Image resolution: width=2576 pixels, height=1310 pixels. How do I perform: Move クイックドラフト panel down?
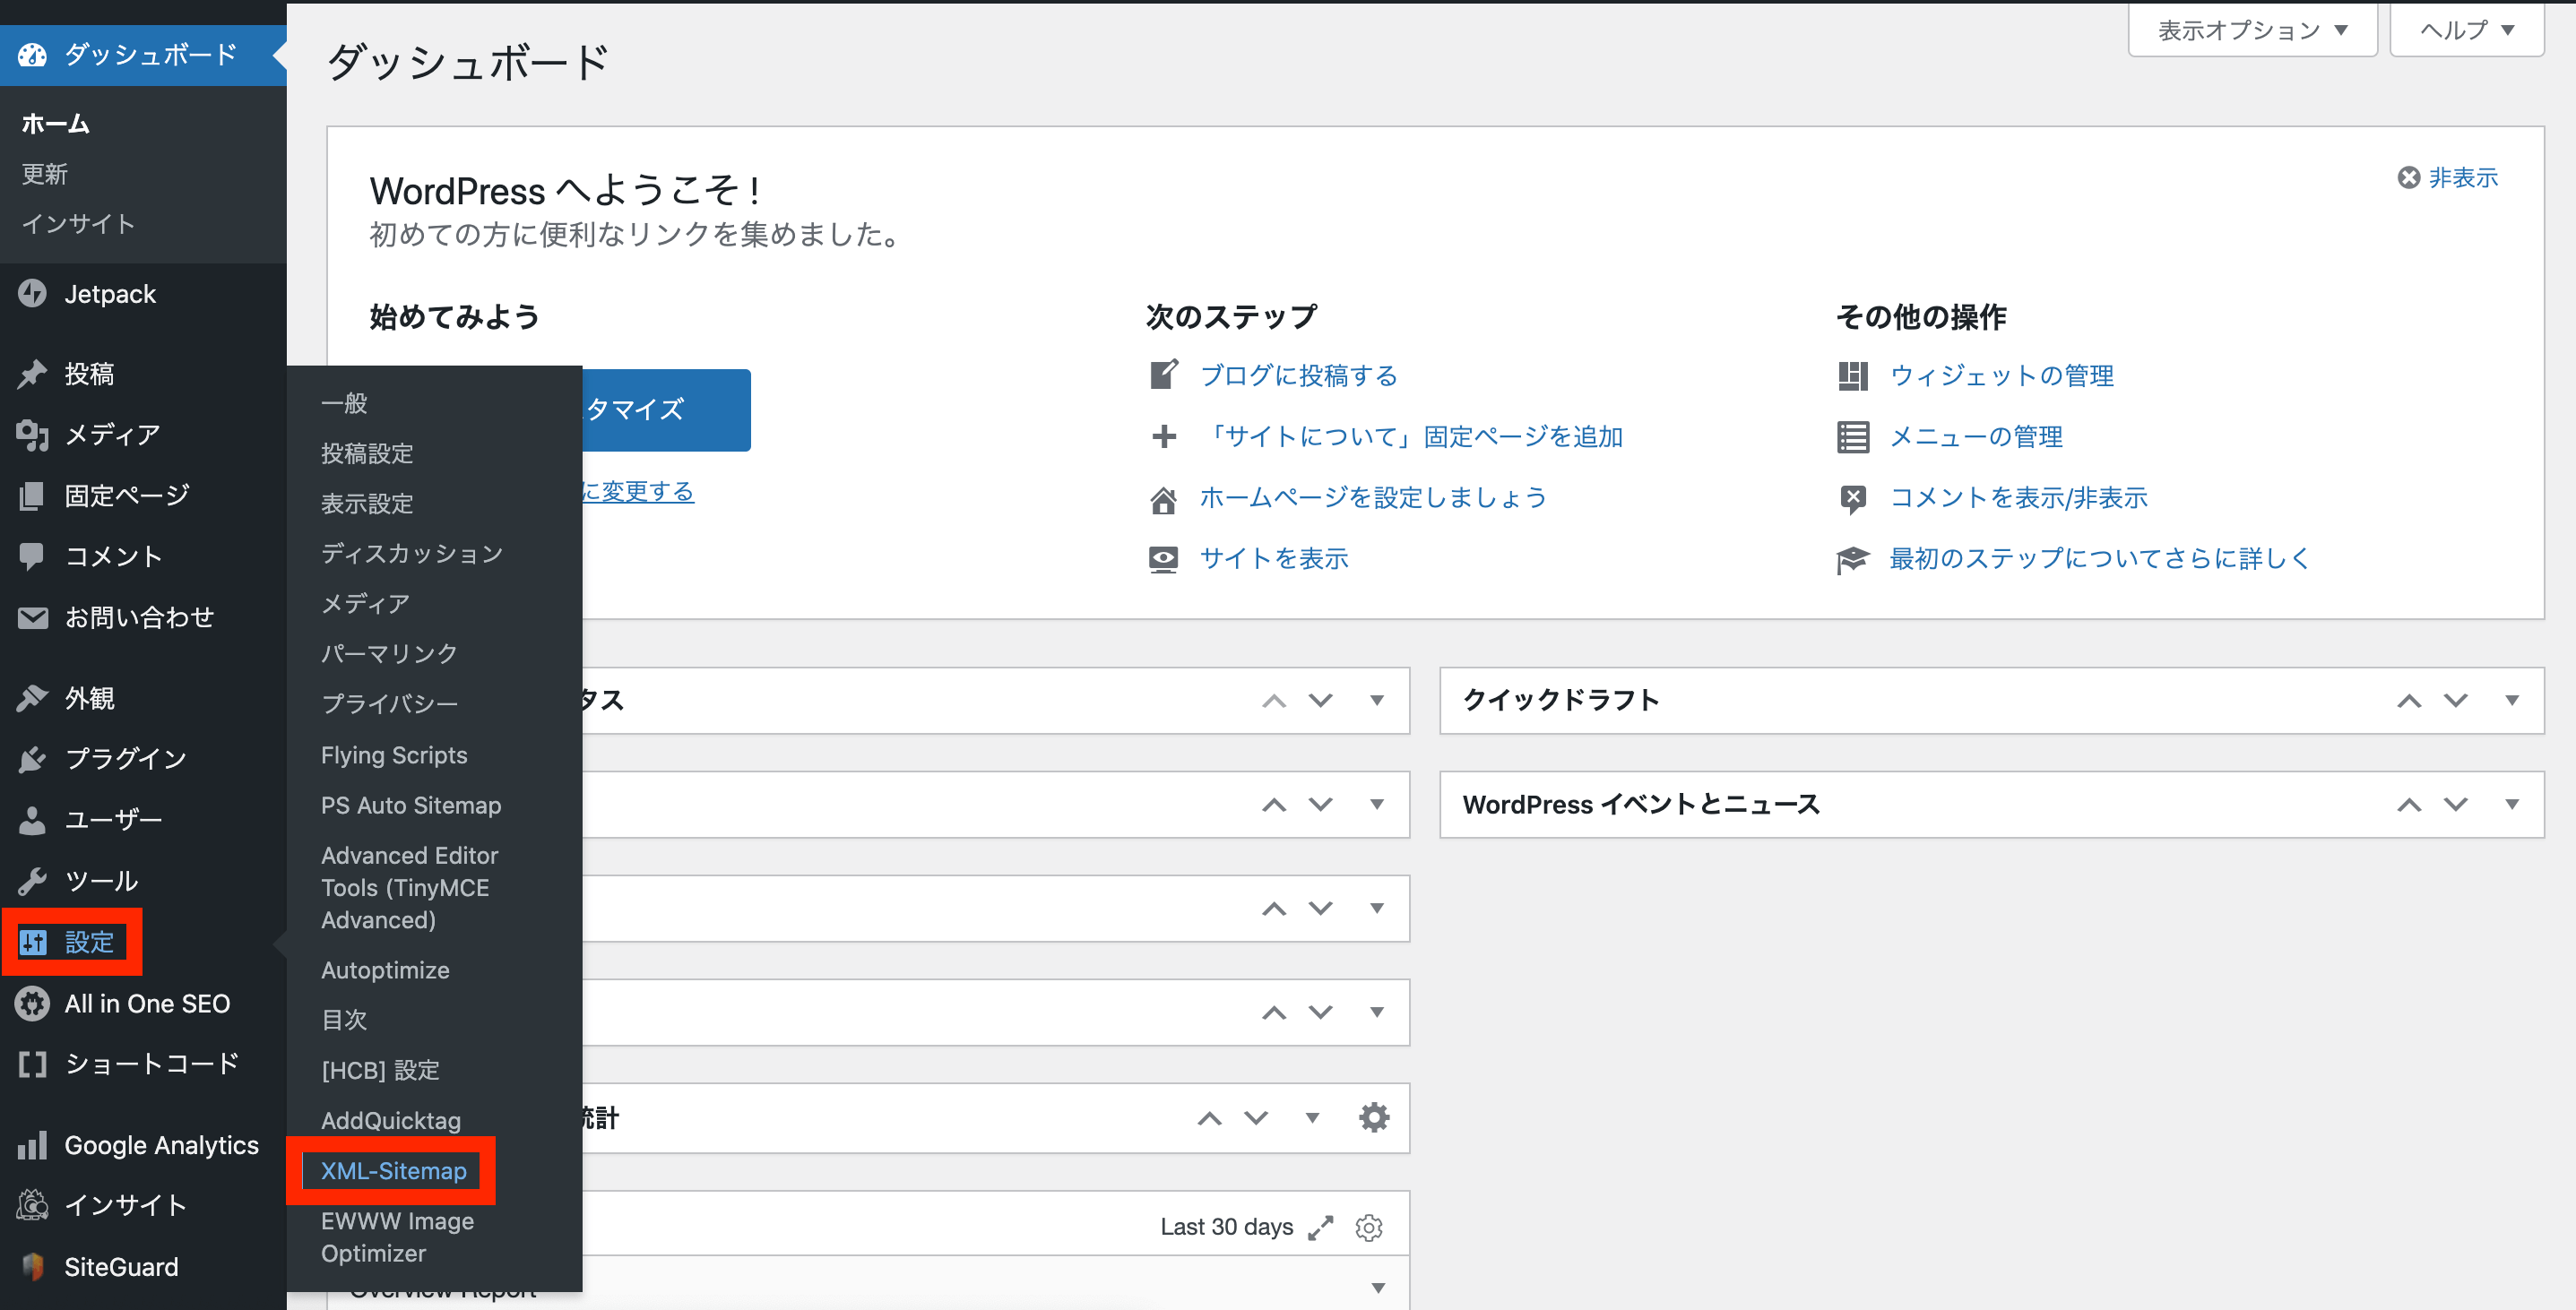pos(2455,700)
